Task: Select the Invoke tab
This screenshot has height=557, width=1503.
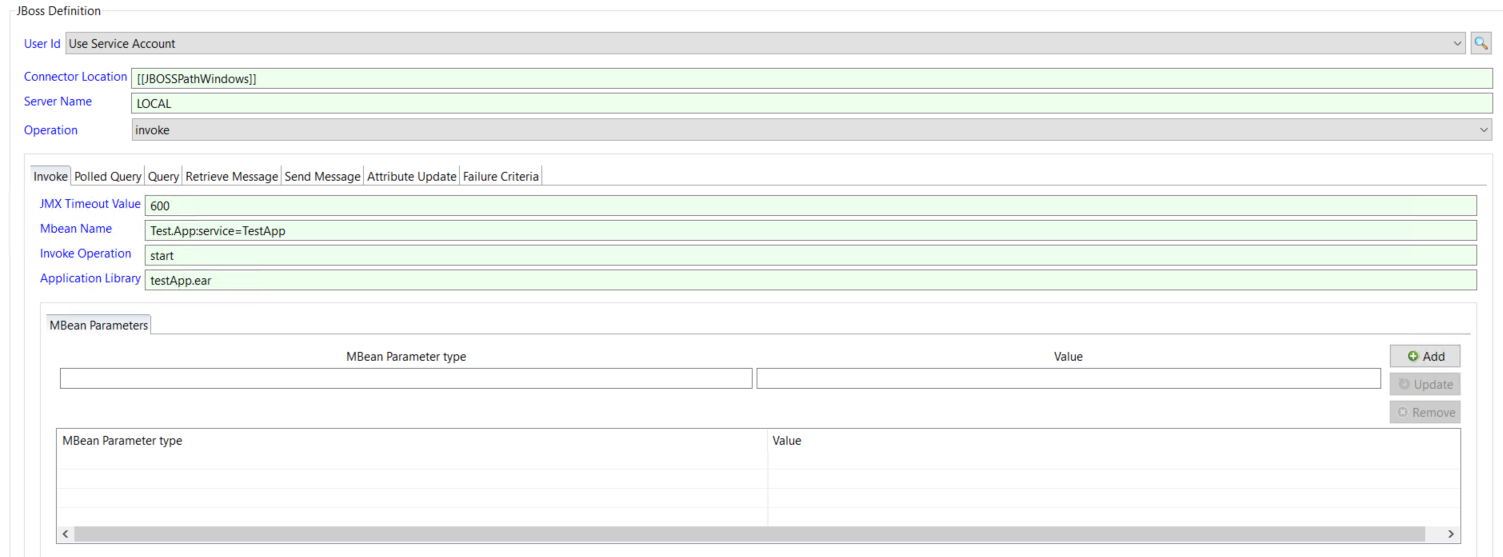Action: click(x=50, y=176)
